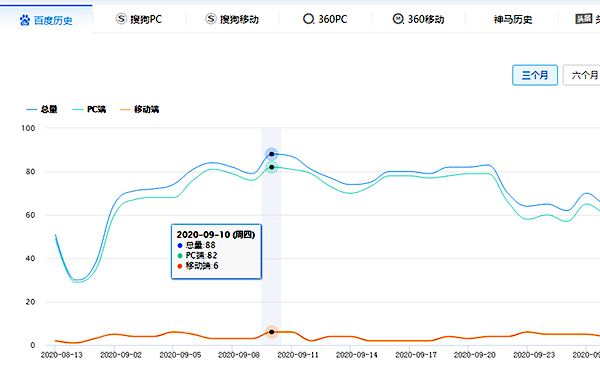The width and height of the screenshot is (600, 374).
Task: Click y-axis value 80
Action: [x=30, y=172]
